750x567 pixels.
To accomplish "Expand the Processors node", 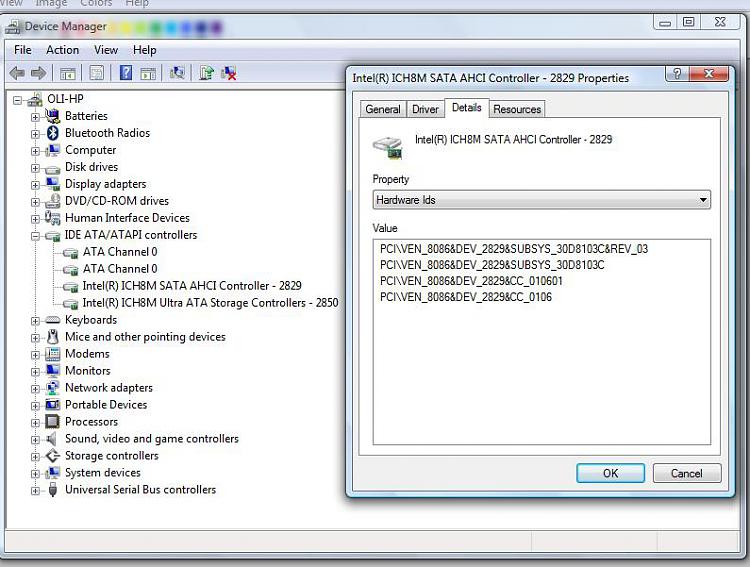I will click(x=35, y=423).
